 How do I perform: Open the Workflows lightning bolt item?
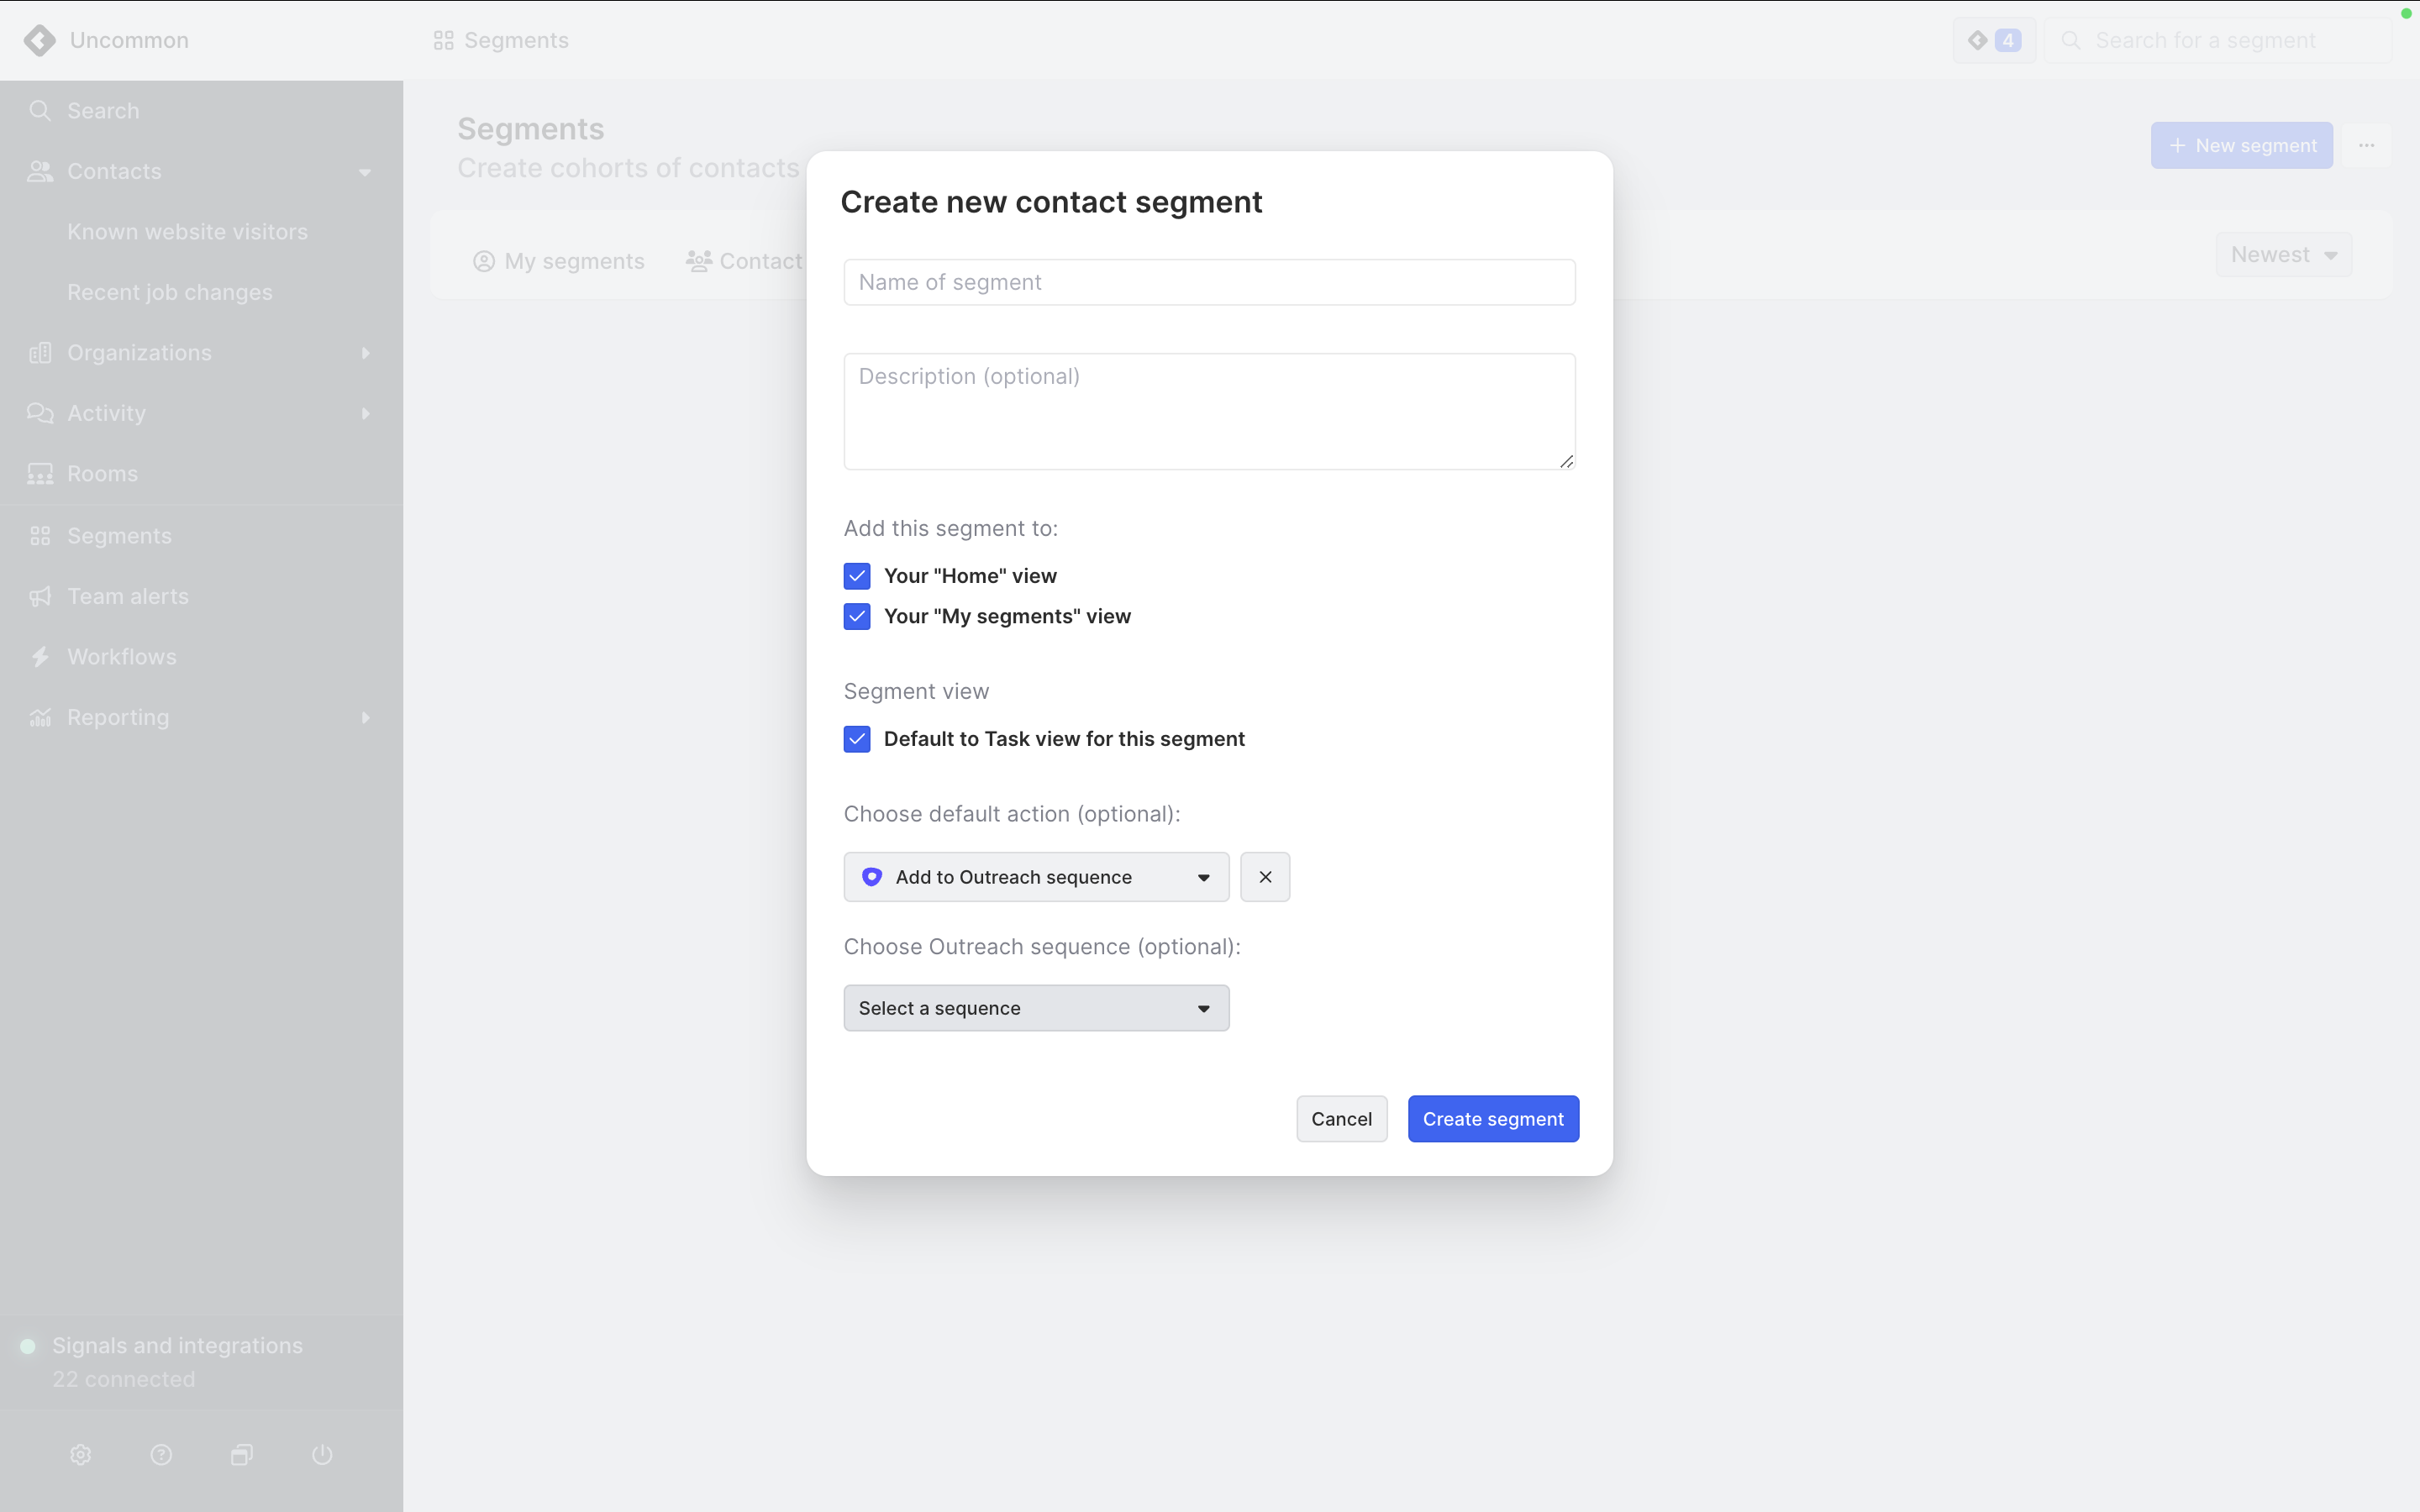pyautogui.click(x=121, y=657)
